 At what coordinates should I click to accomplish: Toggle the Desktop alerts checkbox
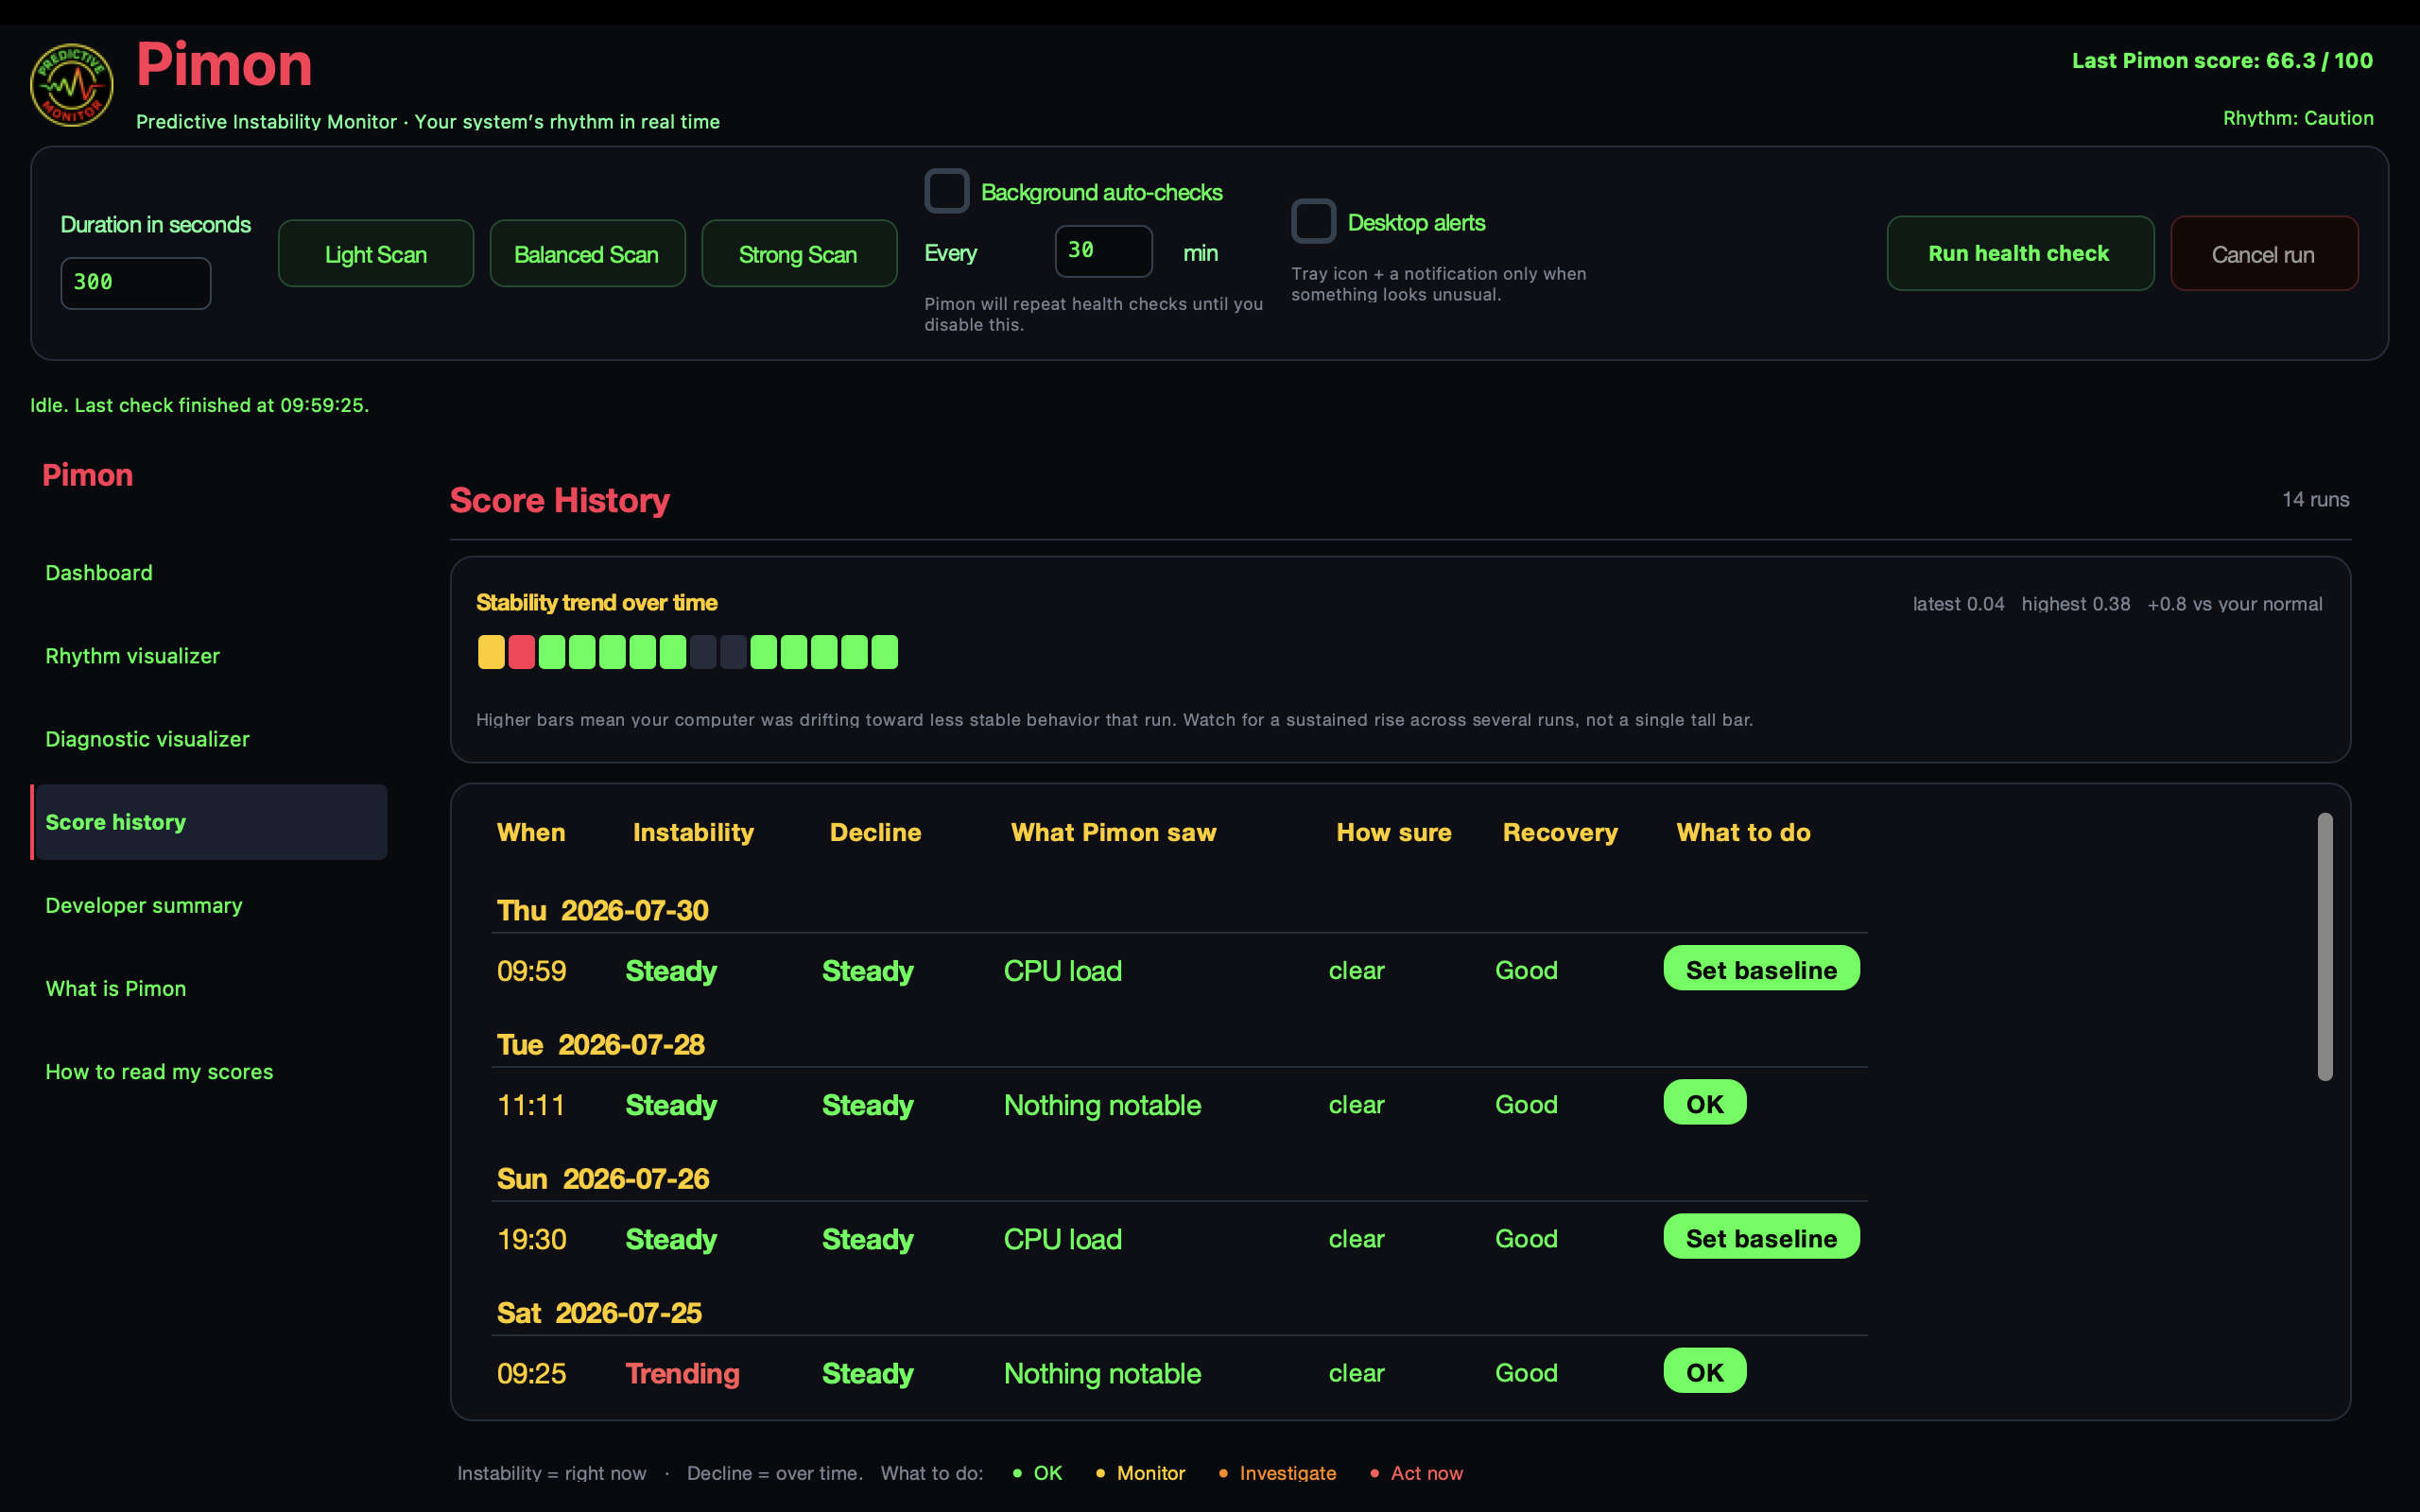click(x=1313, y=221)
